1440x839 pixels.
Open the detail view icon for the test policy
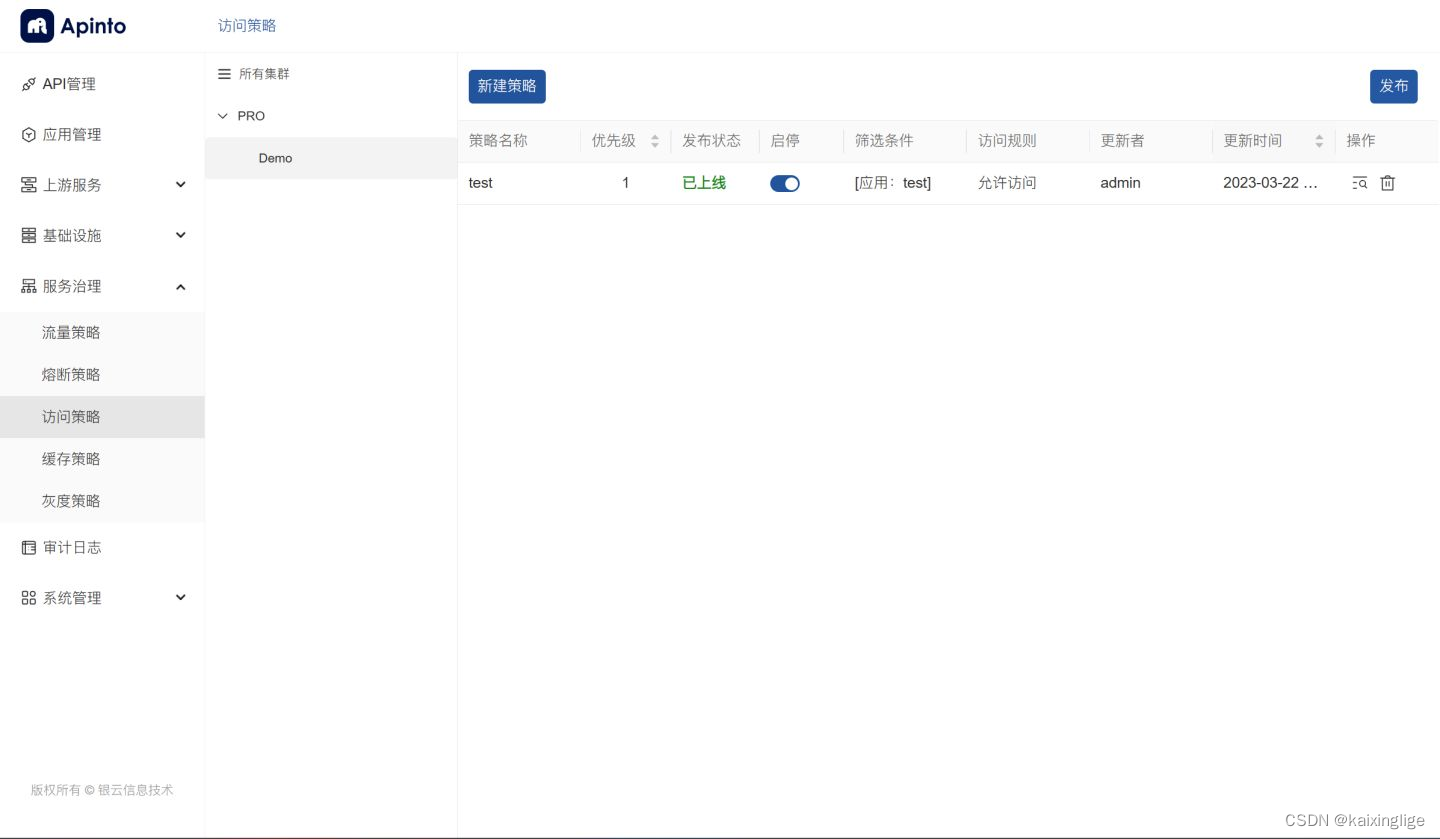point(1359,183)
